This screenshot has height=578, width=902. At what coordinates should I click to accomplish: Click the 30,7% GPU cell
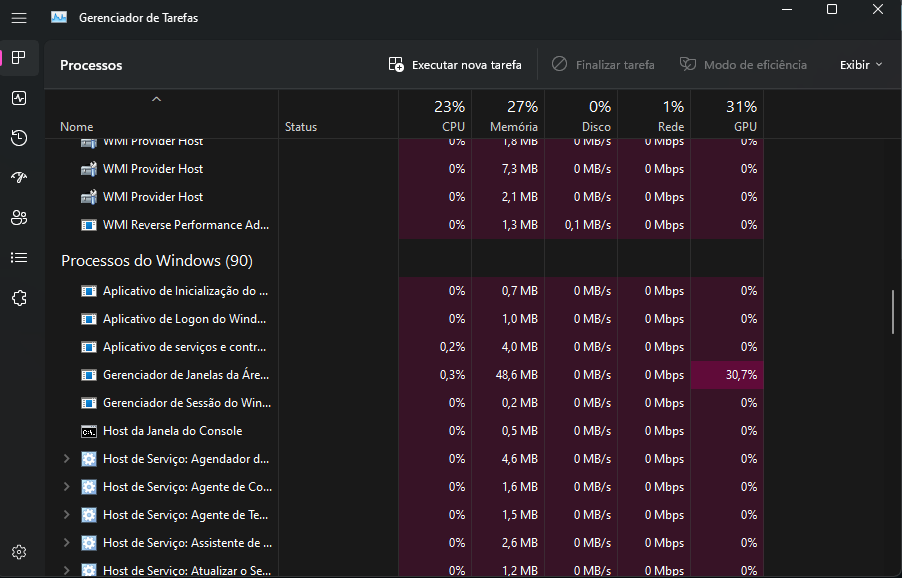[x=727, y=375]
